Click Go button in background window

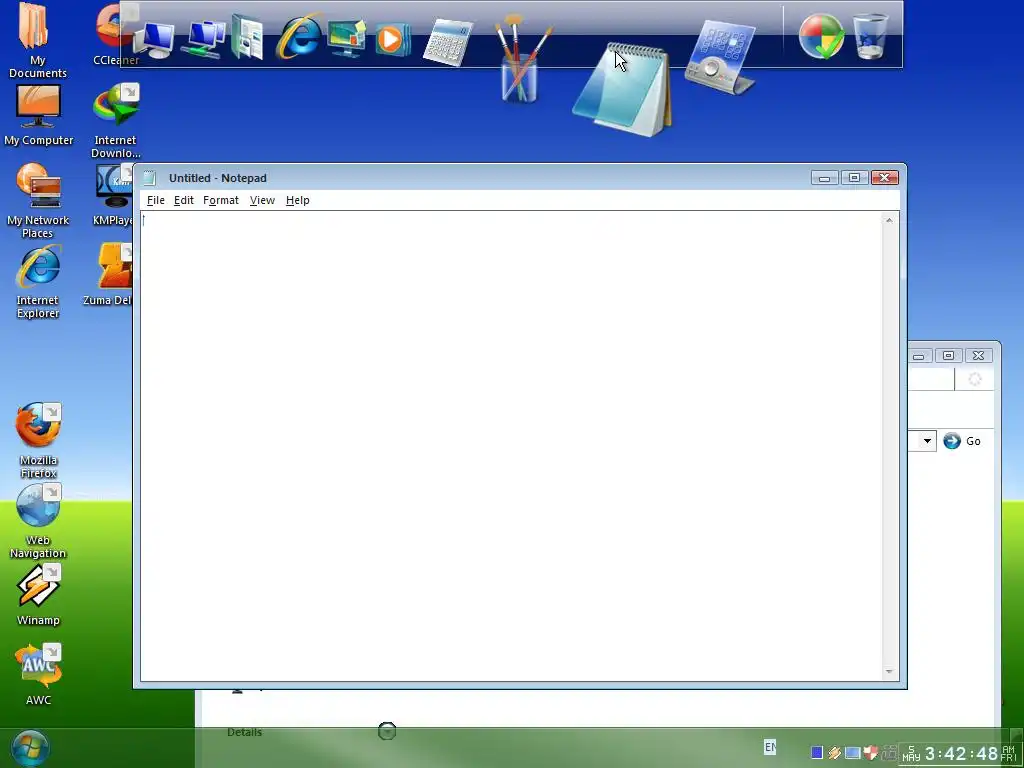[x=962, y=441]
